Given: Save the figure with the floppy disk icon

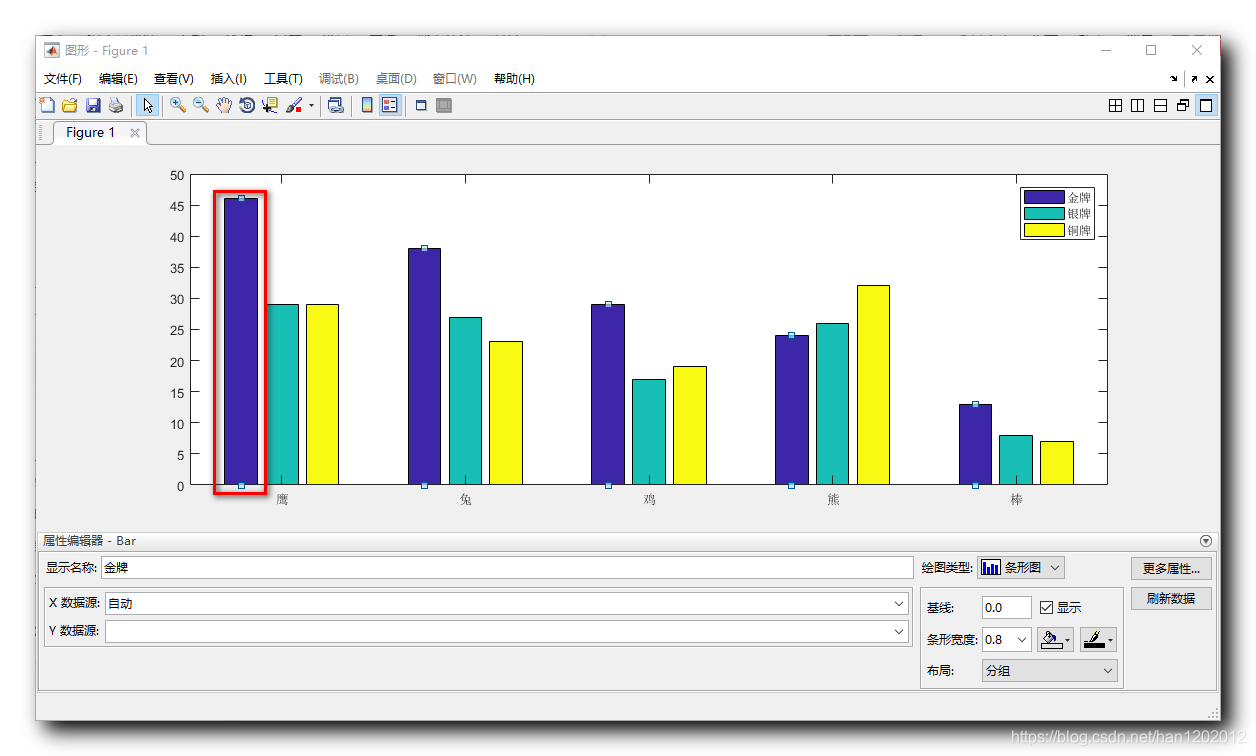Looking at the screenshot, I should tap(93, 105).
